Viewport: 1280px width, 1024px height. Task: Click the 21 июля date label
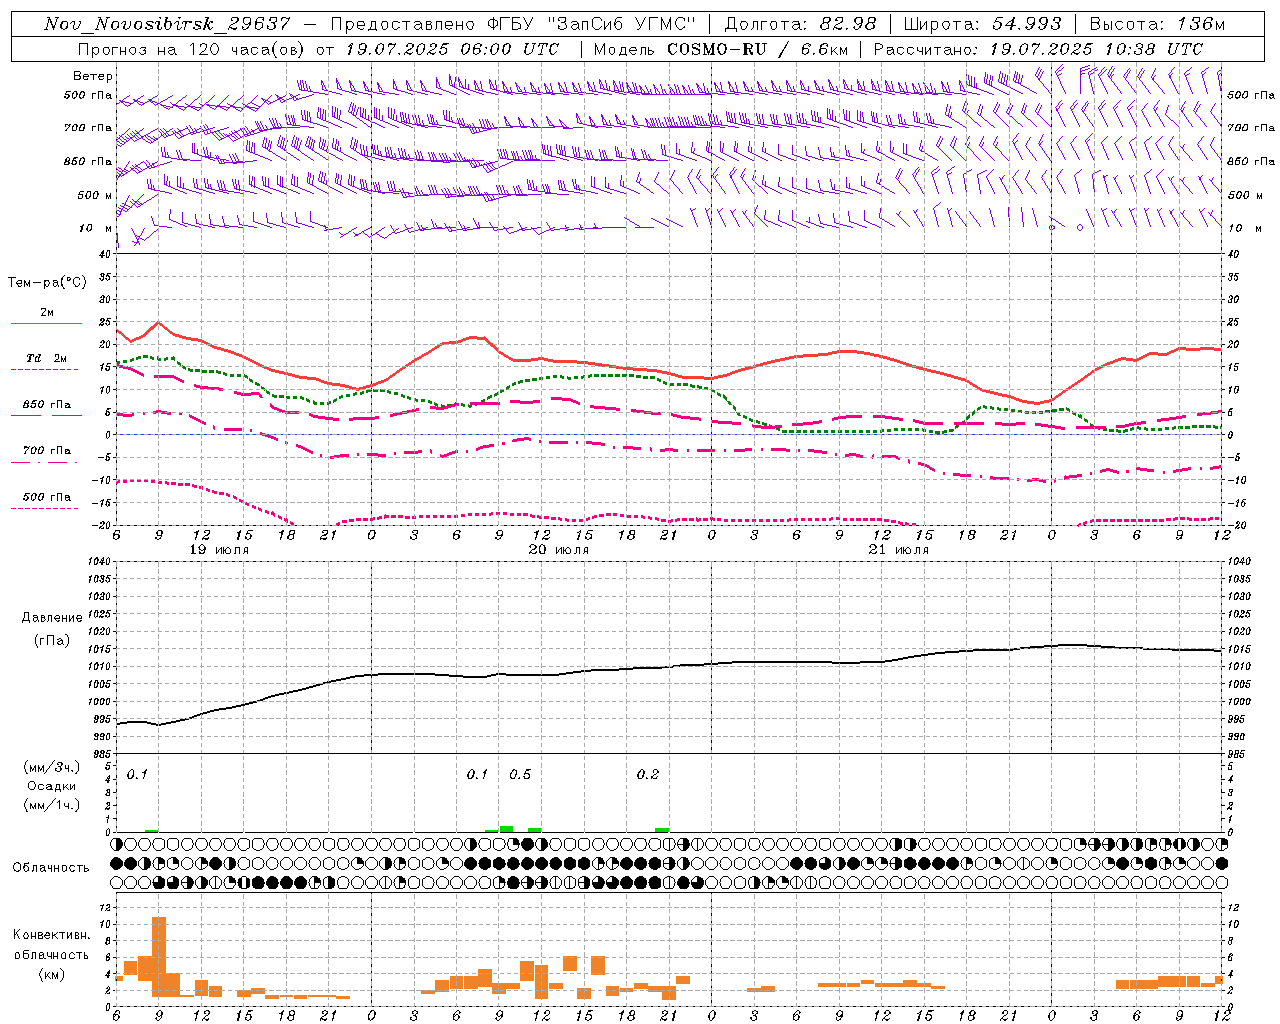point(898,550)
